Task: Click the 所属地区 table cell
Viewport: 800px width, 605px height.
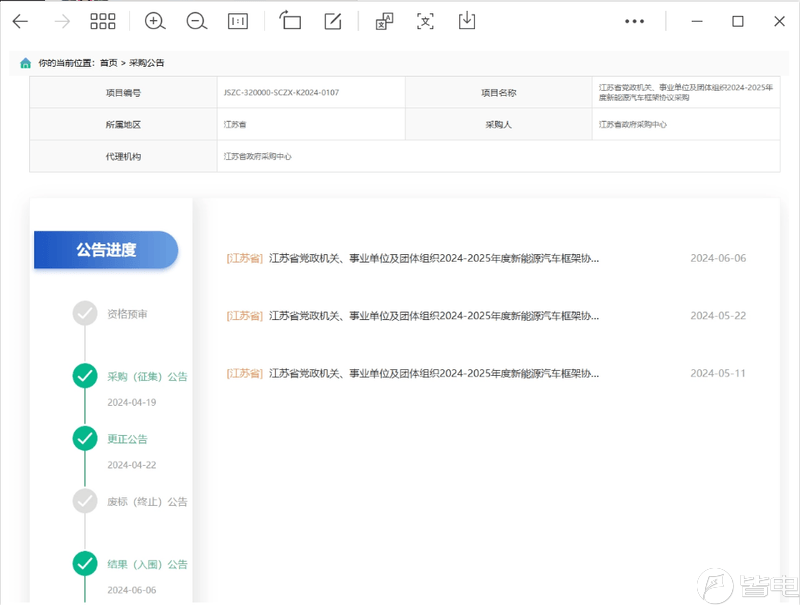Action: tap(123, 124)
